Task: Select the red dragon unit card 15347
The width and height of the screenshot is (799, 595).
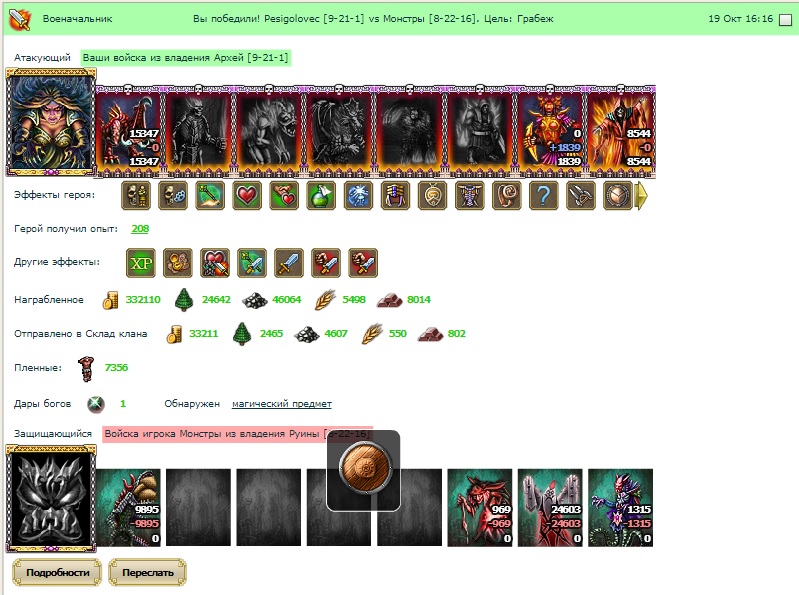Action: [x=128, y=130]
